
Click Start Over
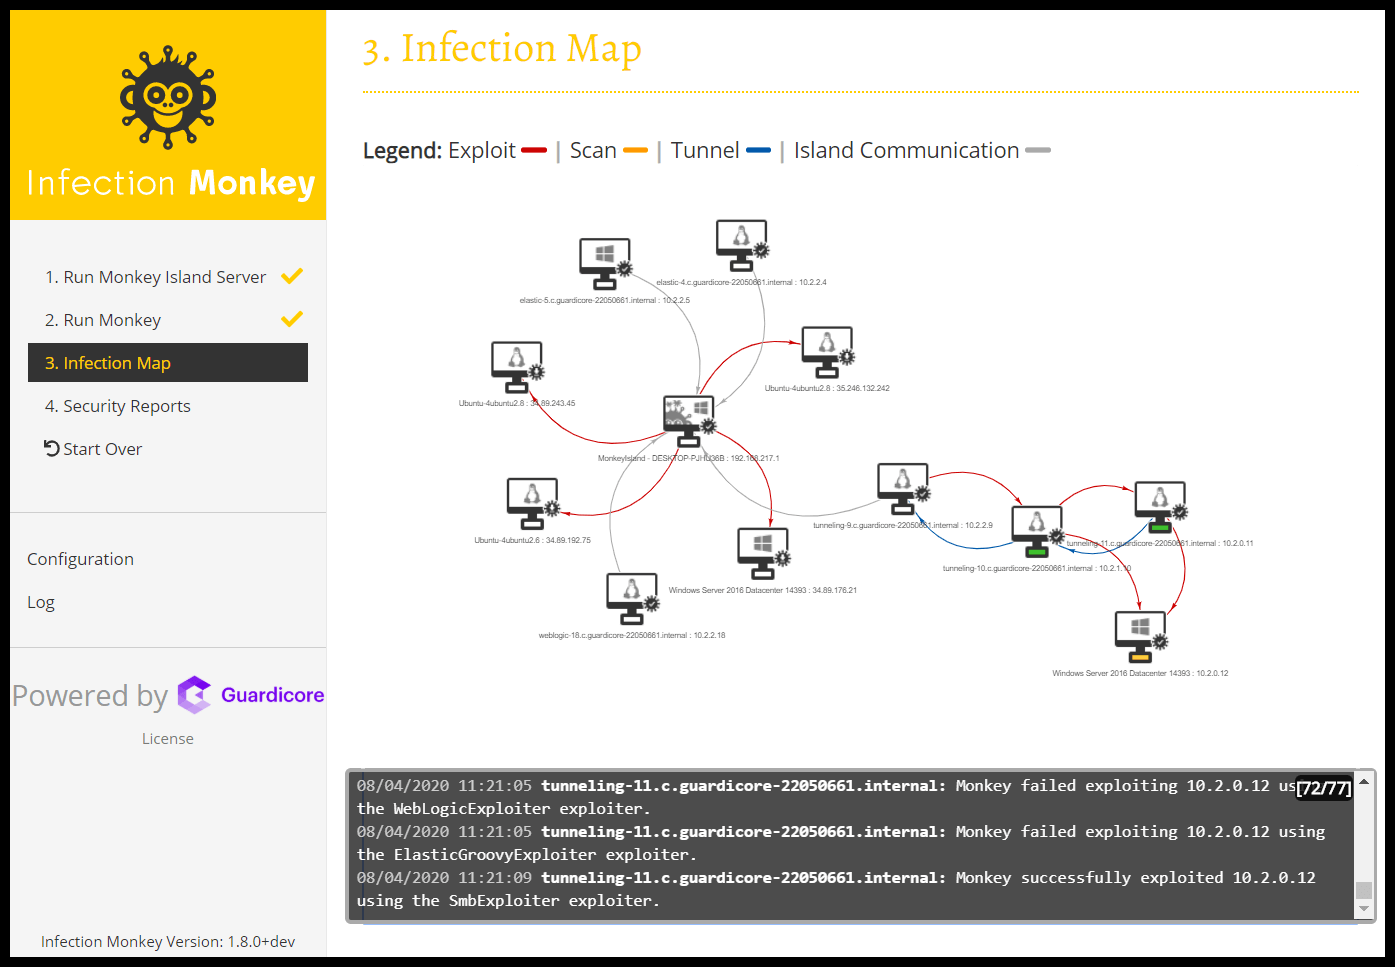[93, 449]
